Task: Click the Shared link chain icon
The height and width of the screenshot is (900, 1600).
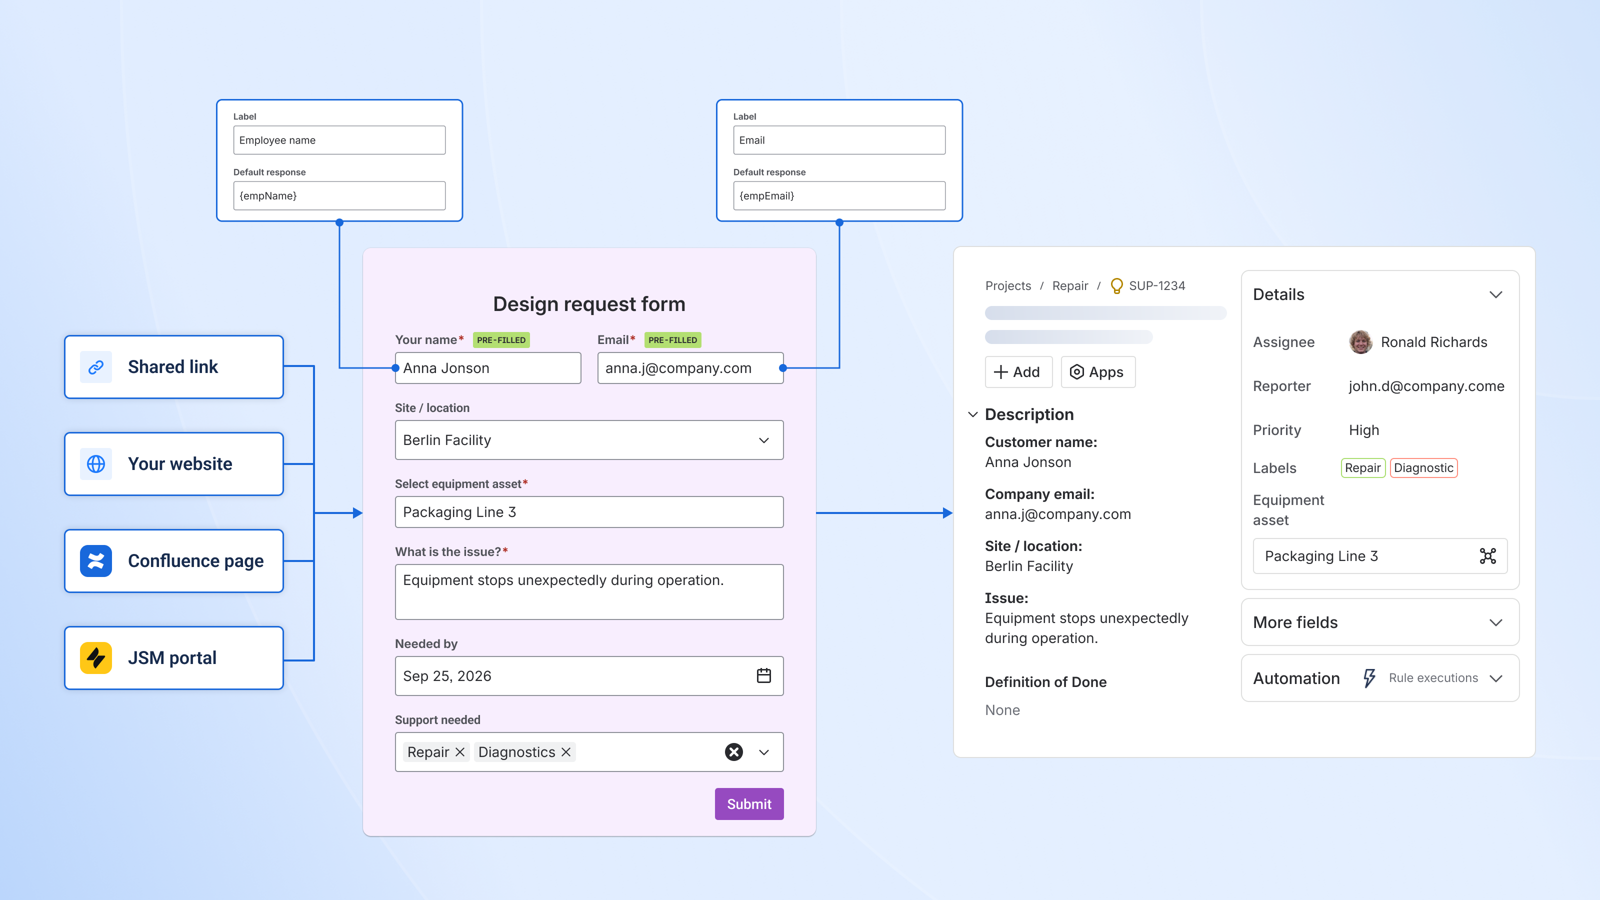Action: click(x=96, y=367)
